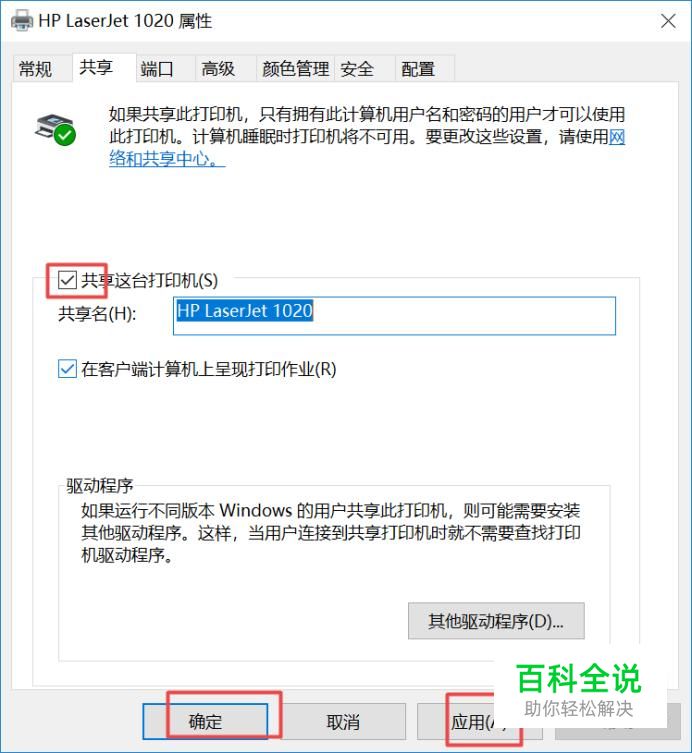Click the 共享名(H) label

coord(97,314)
